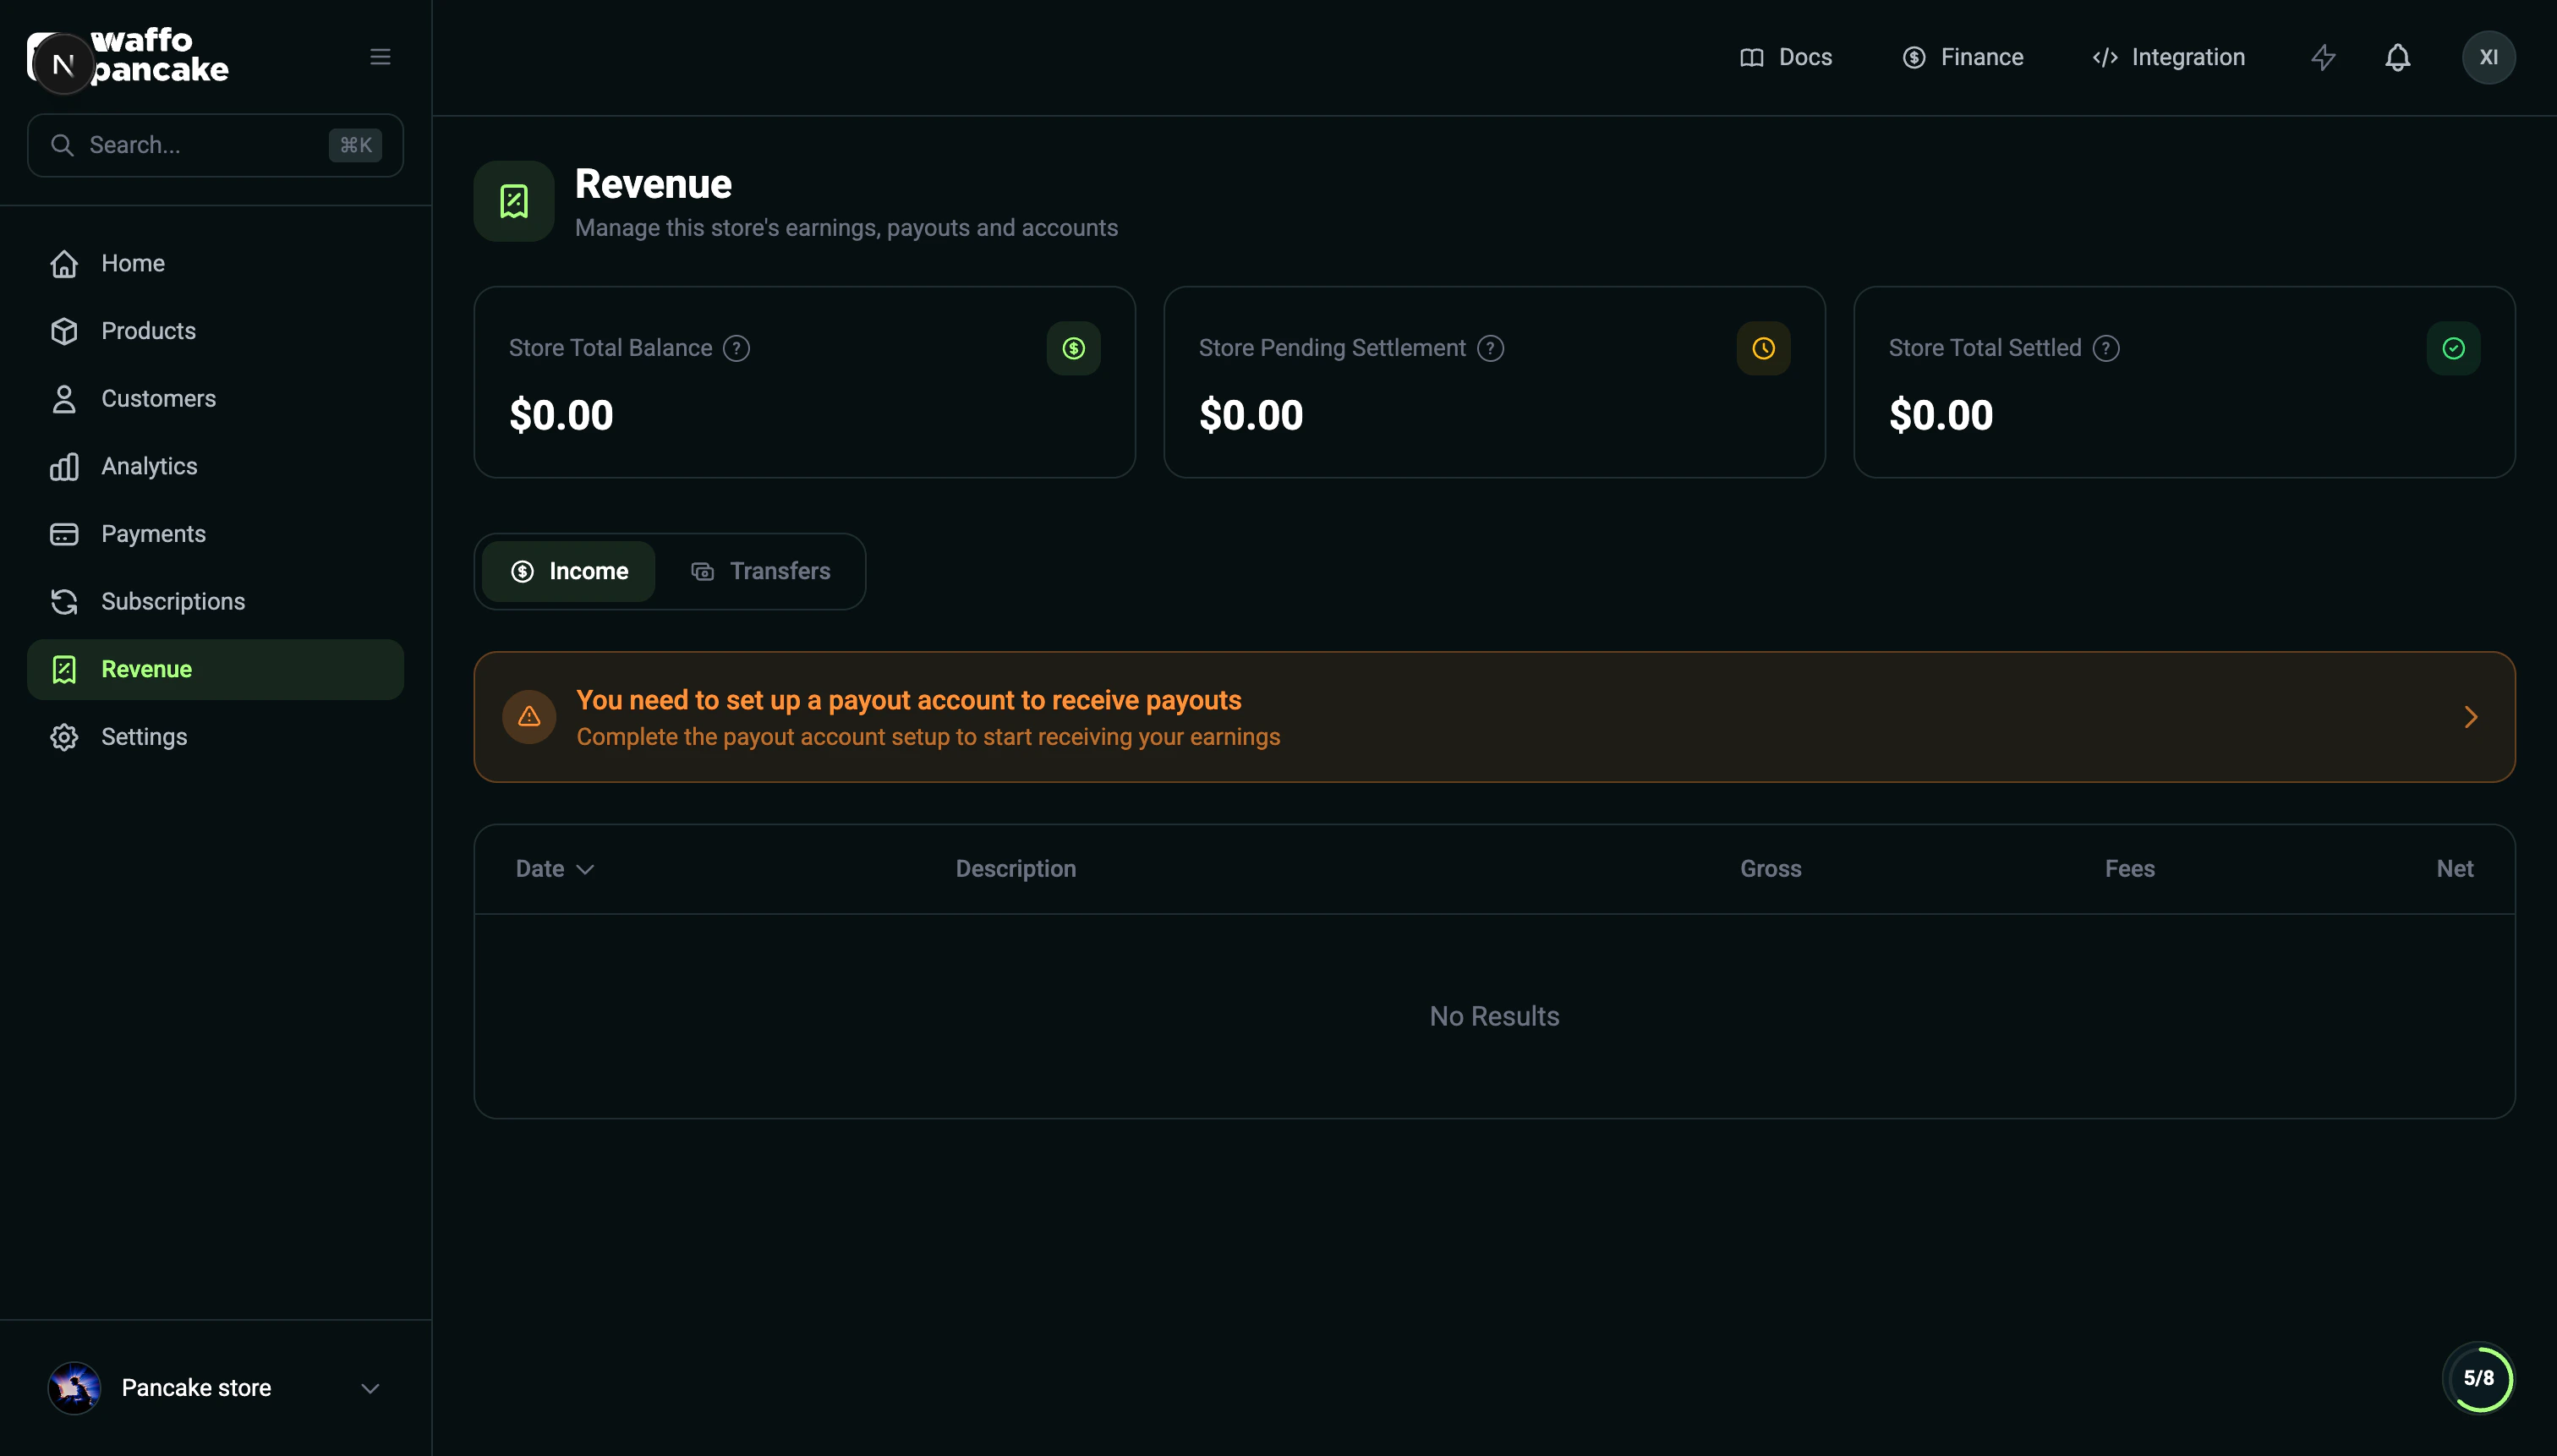Click the checkmark icon on Store Total Settled card
The width and height of the screenshot is (2557, 1456).
(2452, 348)
